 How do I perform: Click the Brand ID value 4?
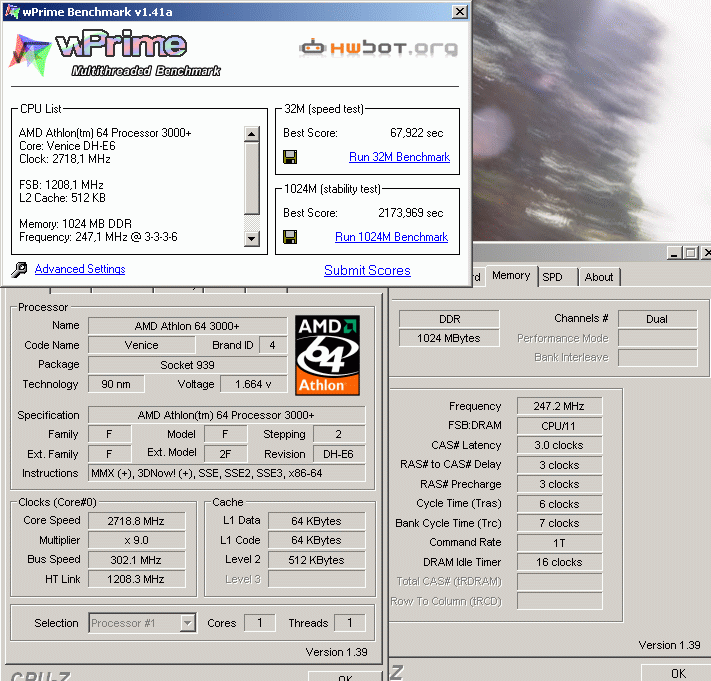click(273, 345)
